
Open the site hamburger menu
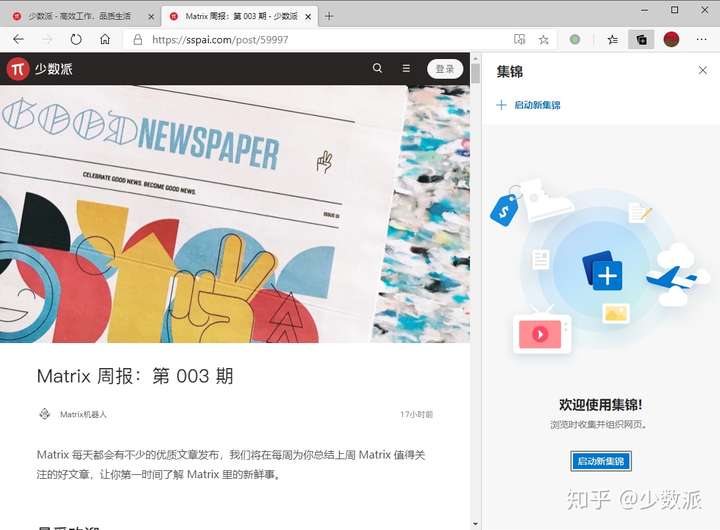(x=406, y=68)
